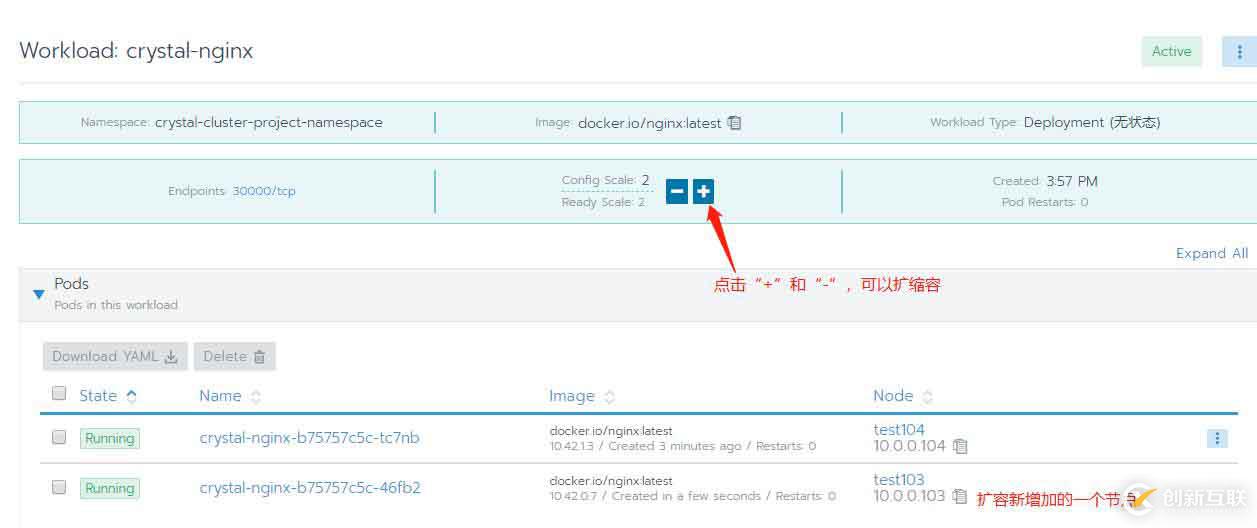The image size is (1257, 528).
Task: Check the crystal-nginx-b75757c5c-tc7nb row checkbox
Action: [59, 437]
